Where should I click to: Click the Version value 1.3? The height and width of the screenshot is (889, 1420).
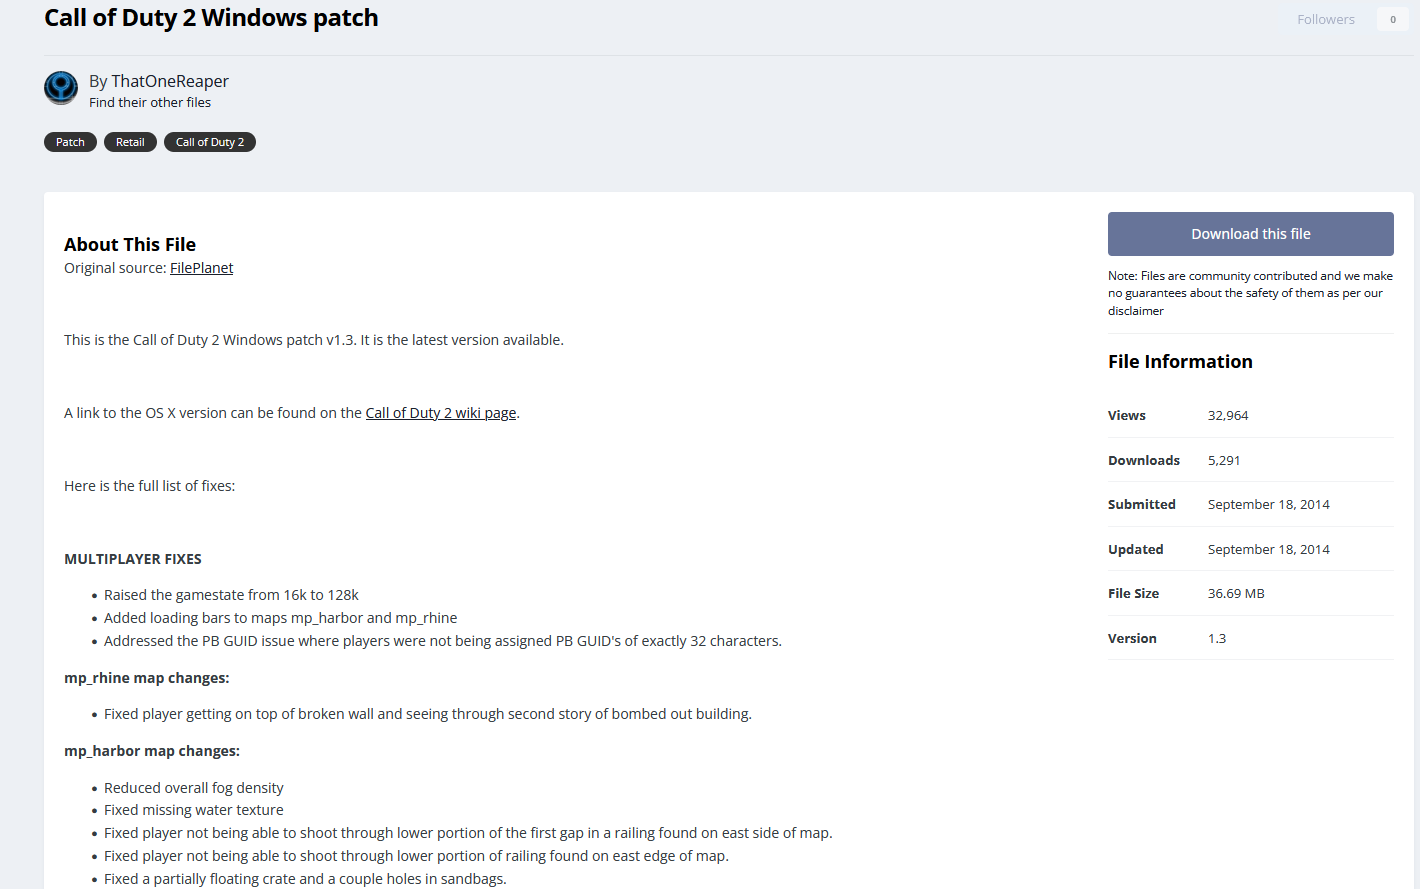point(1217,639)
